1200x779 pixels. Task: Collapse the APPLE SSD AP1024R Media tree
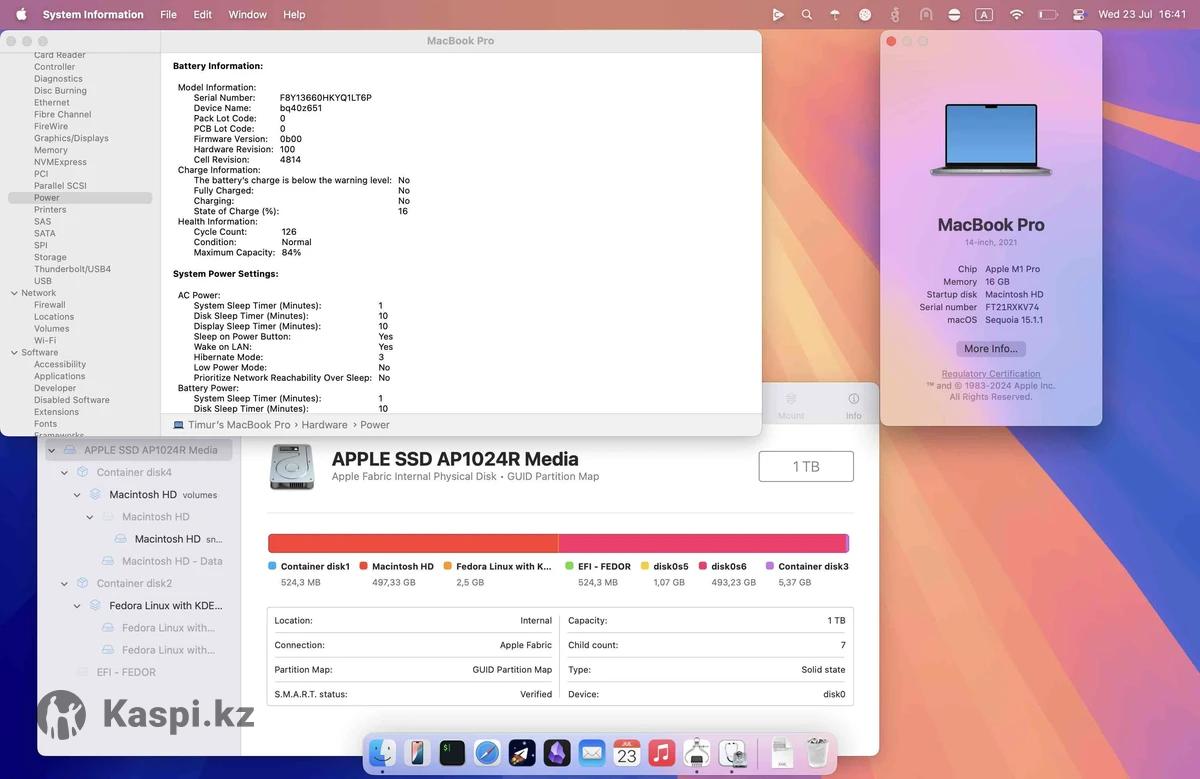pos(52,450)
